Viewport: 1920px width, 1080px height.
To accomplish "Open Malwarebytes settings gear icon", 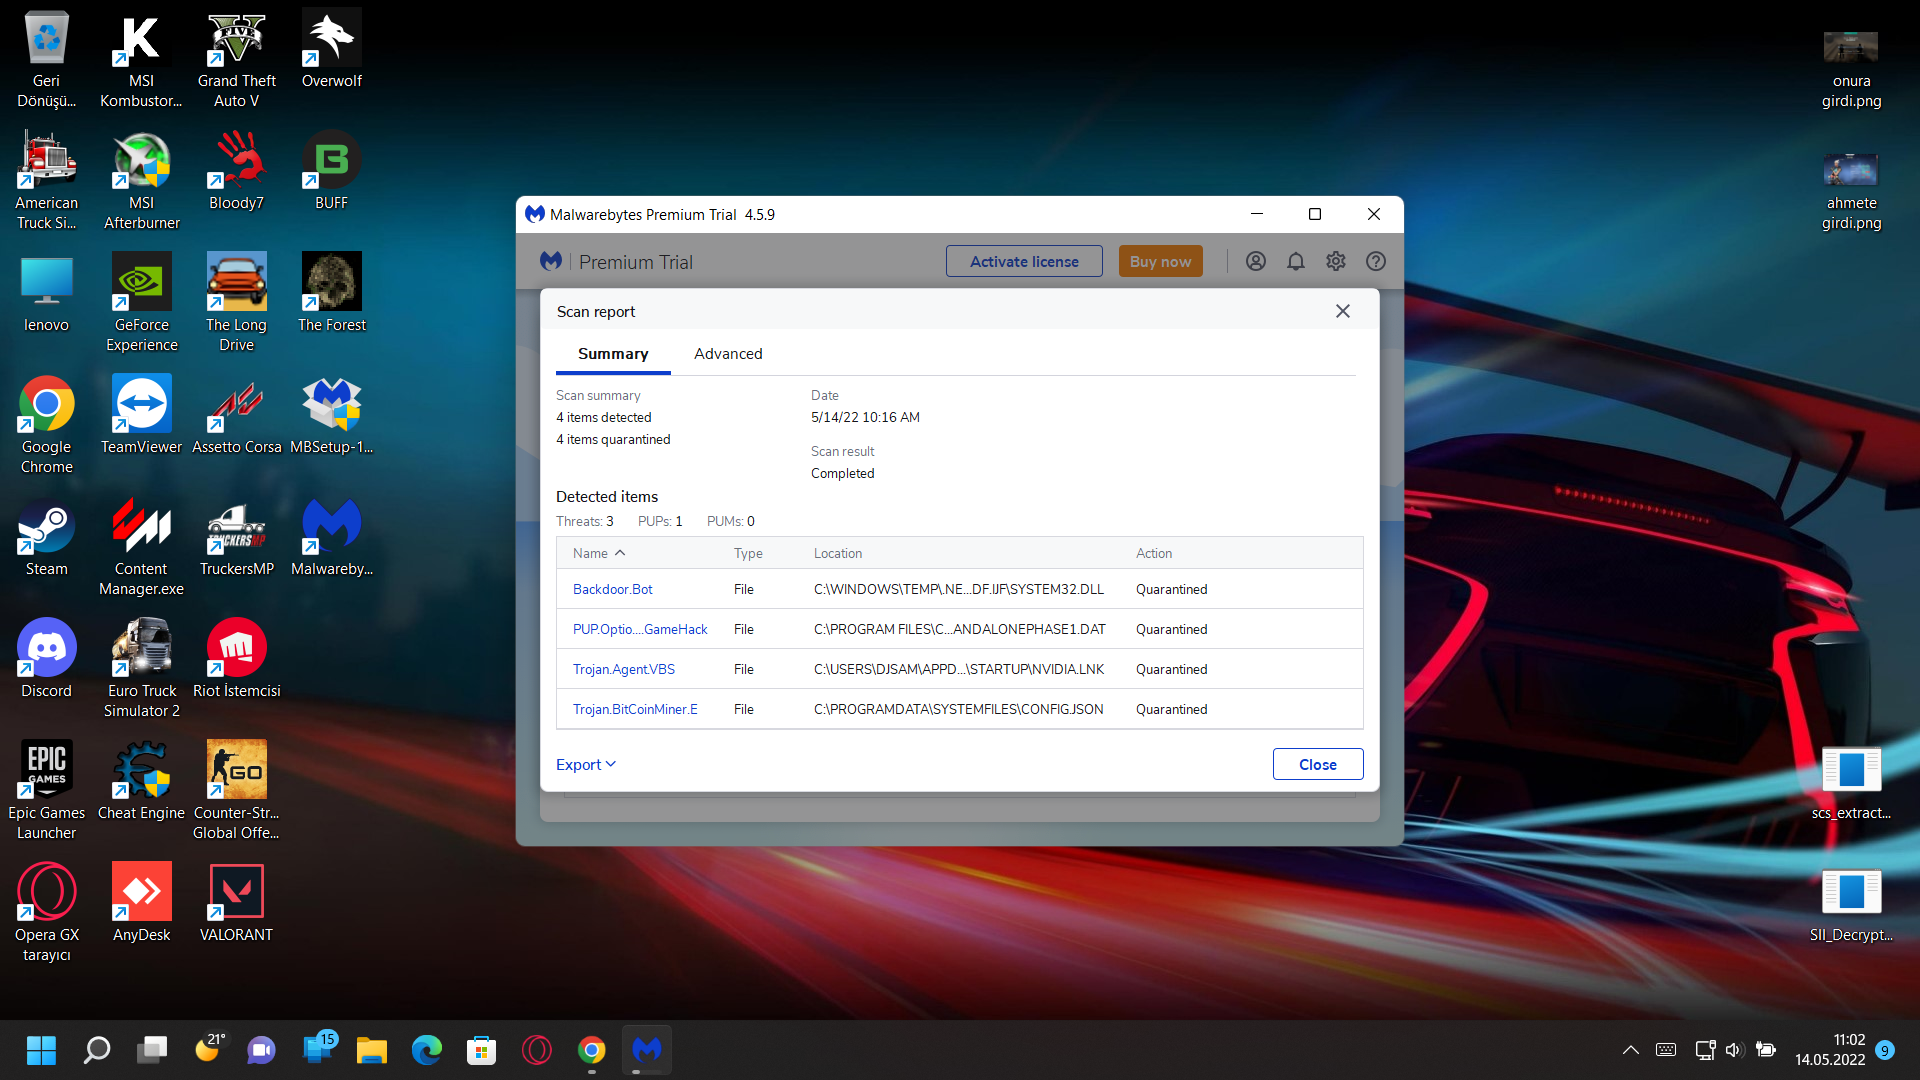I will (x=1336, y=261).
